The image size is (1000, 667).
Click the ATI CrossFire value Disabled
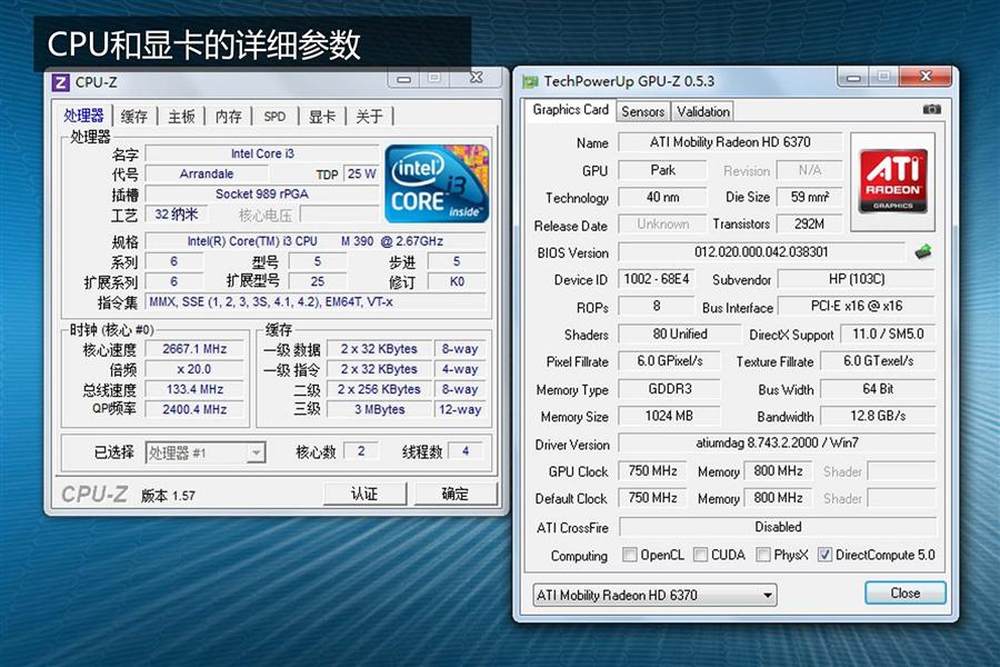[777, 527]
